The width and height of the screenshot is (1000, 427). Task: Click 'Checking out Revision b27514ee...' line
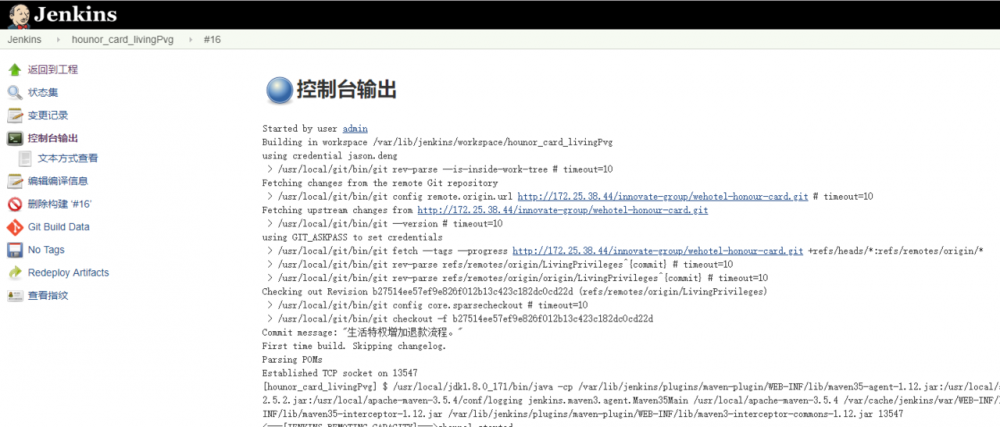point(514,292)
